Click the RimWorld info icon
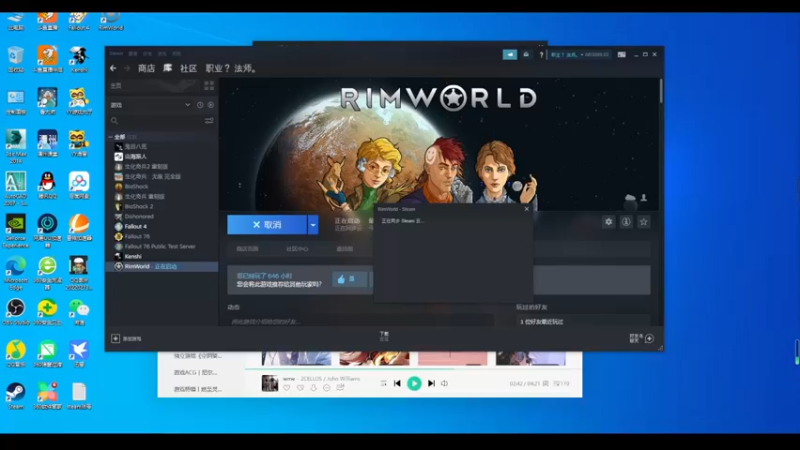Screen dimensions: 800x450 pos(626,222)
